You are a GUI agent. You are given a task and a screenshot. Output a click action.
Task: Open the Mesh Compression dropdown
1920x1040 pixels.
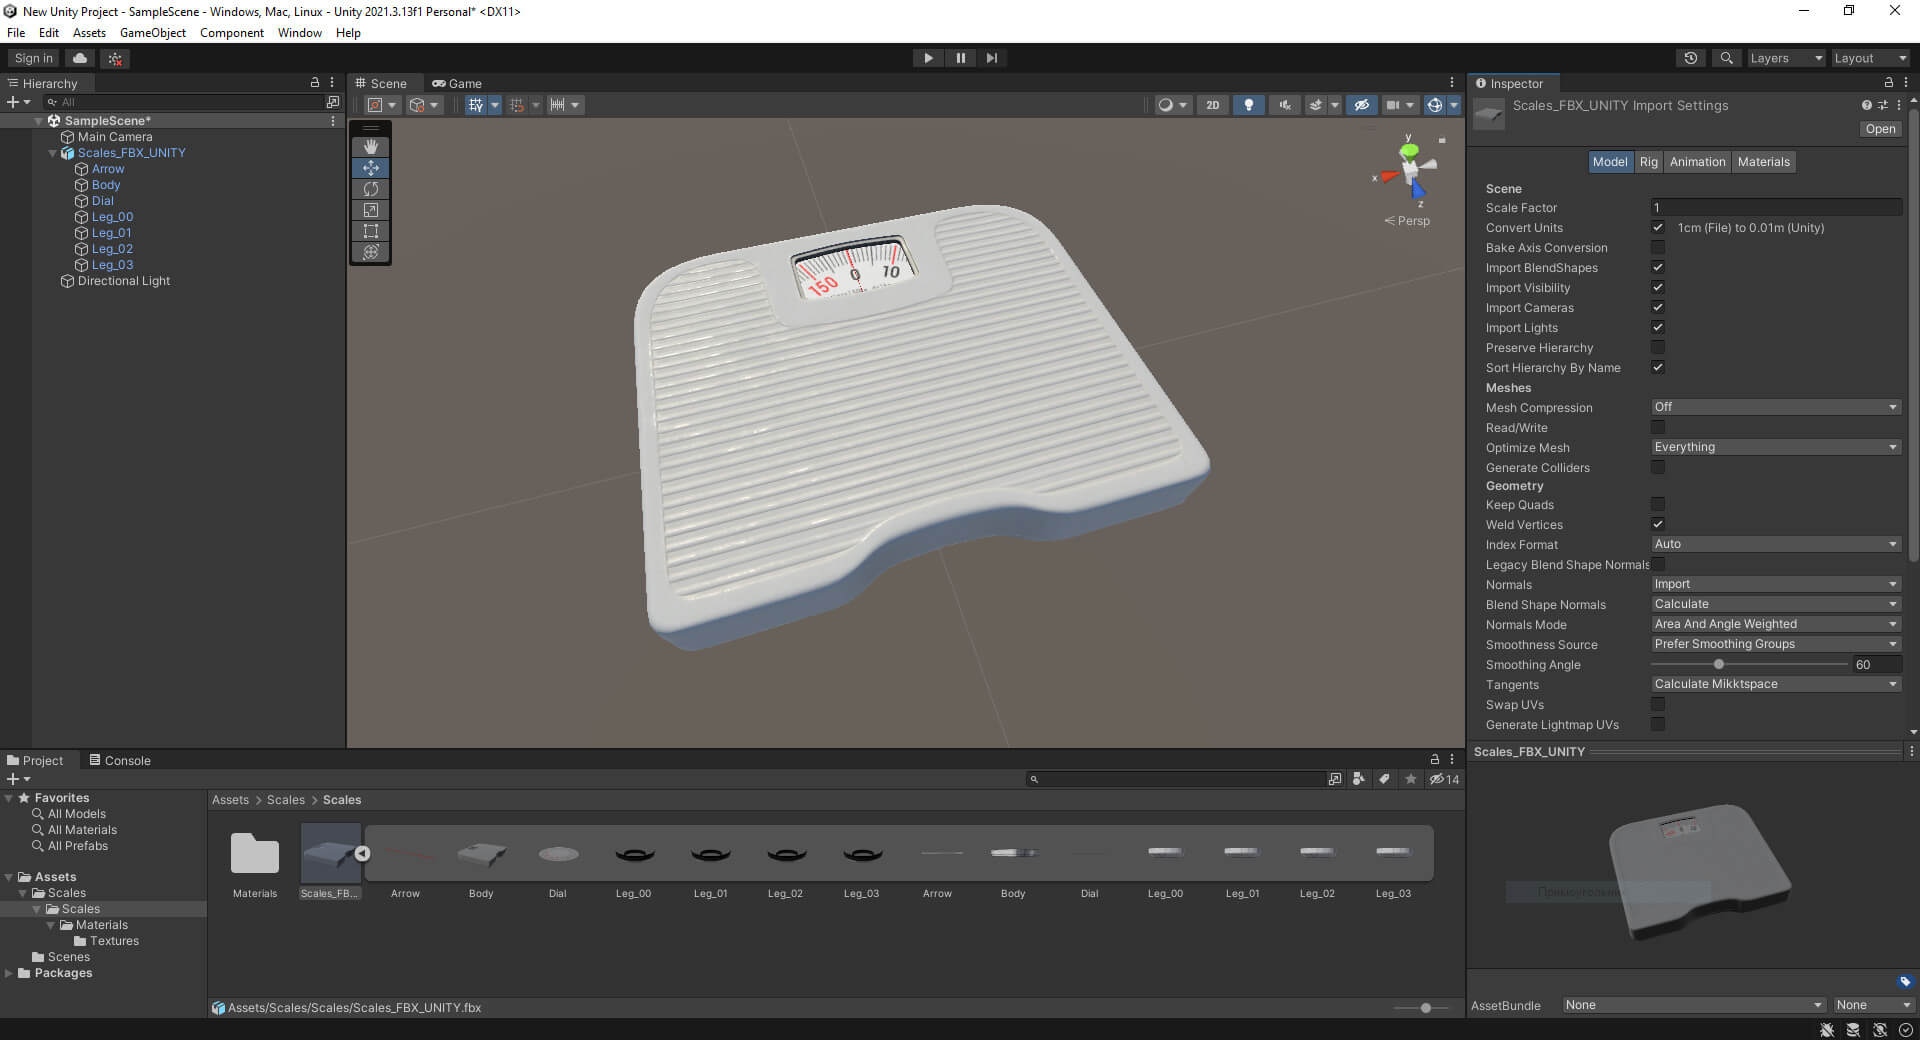click(1775, 407)
